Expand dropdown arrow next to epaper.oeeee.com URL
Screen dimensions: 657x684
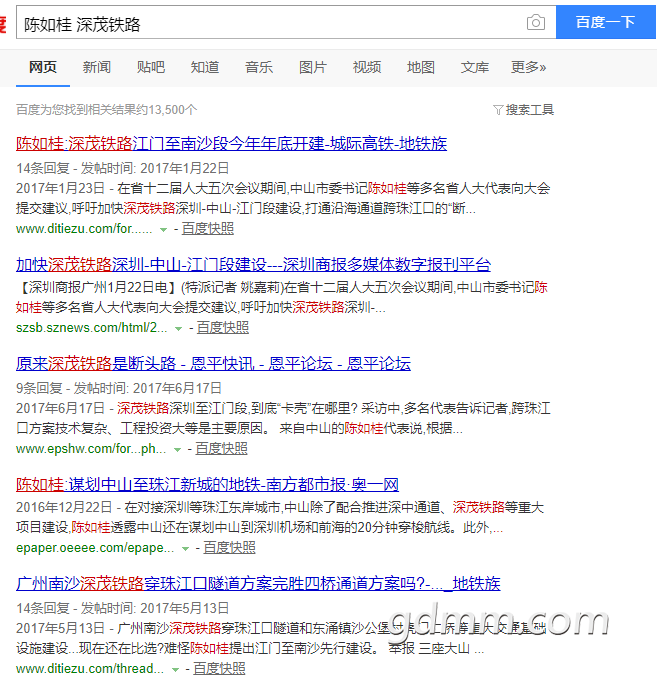click(185, 548)
